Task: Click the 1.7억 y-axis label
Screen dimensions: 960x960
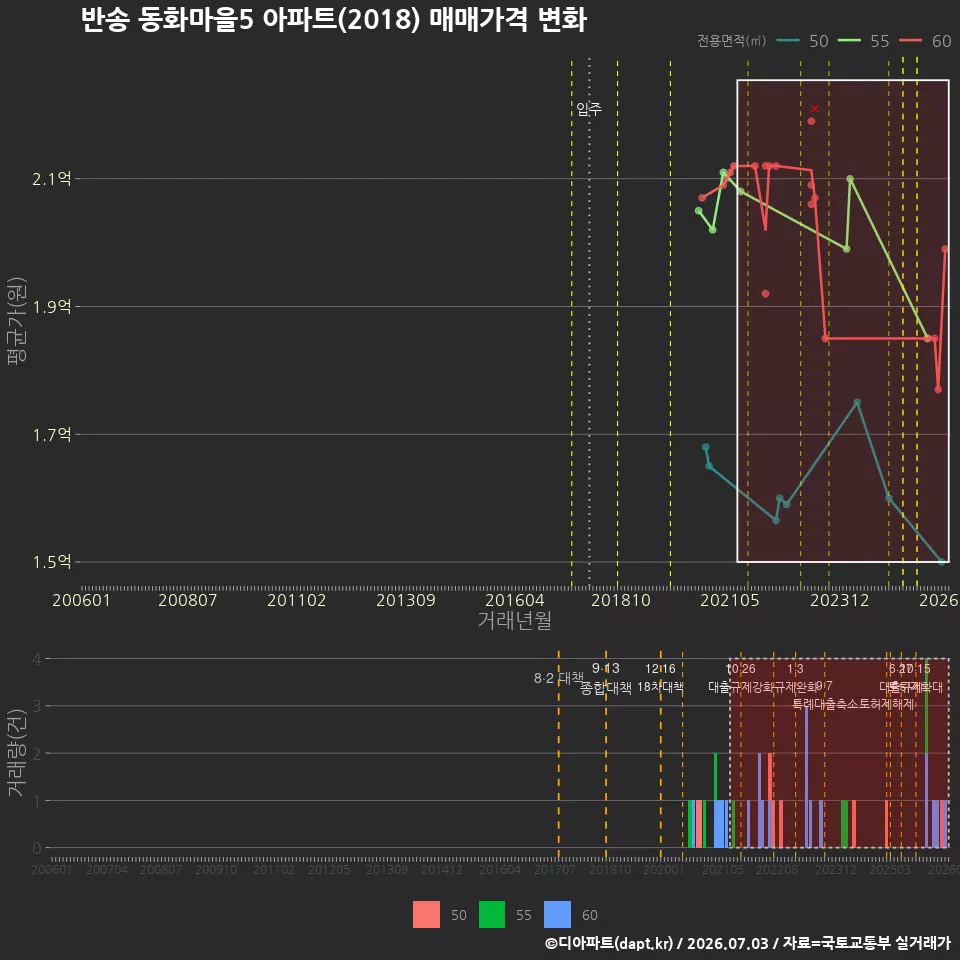Action: [x=52, y=435]
